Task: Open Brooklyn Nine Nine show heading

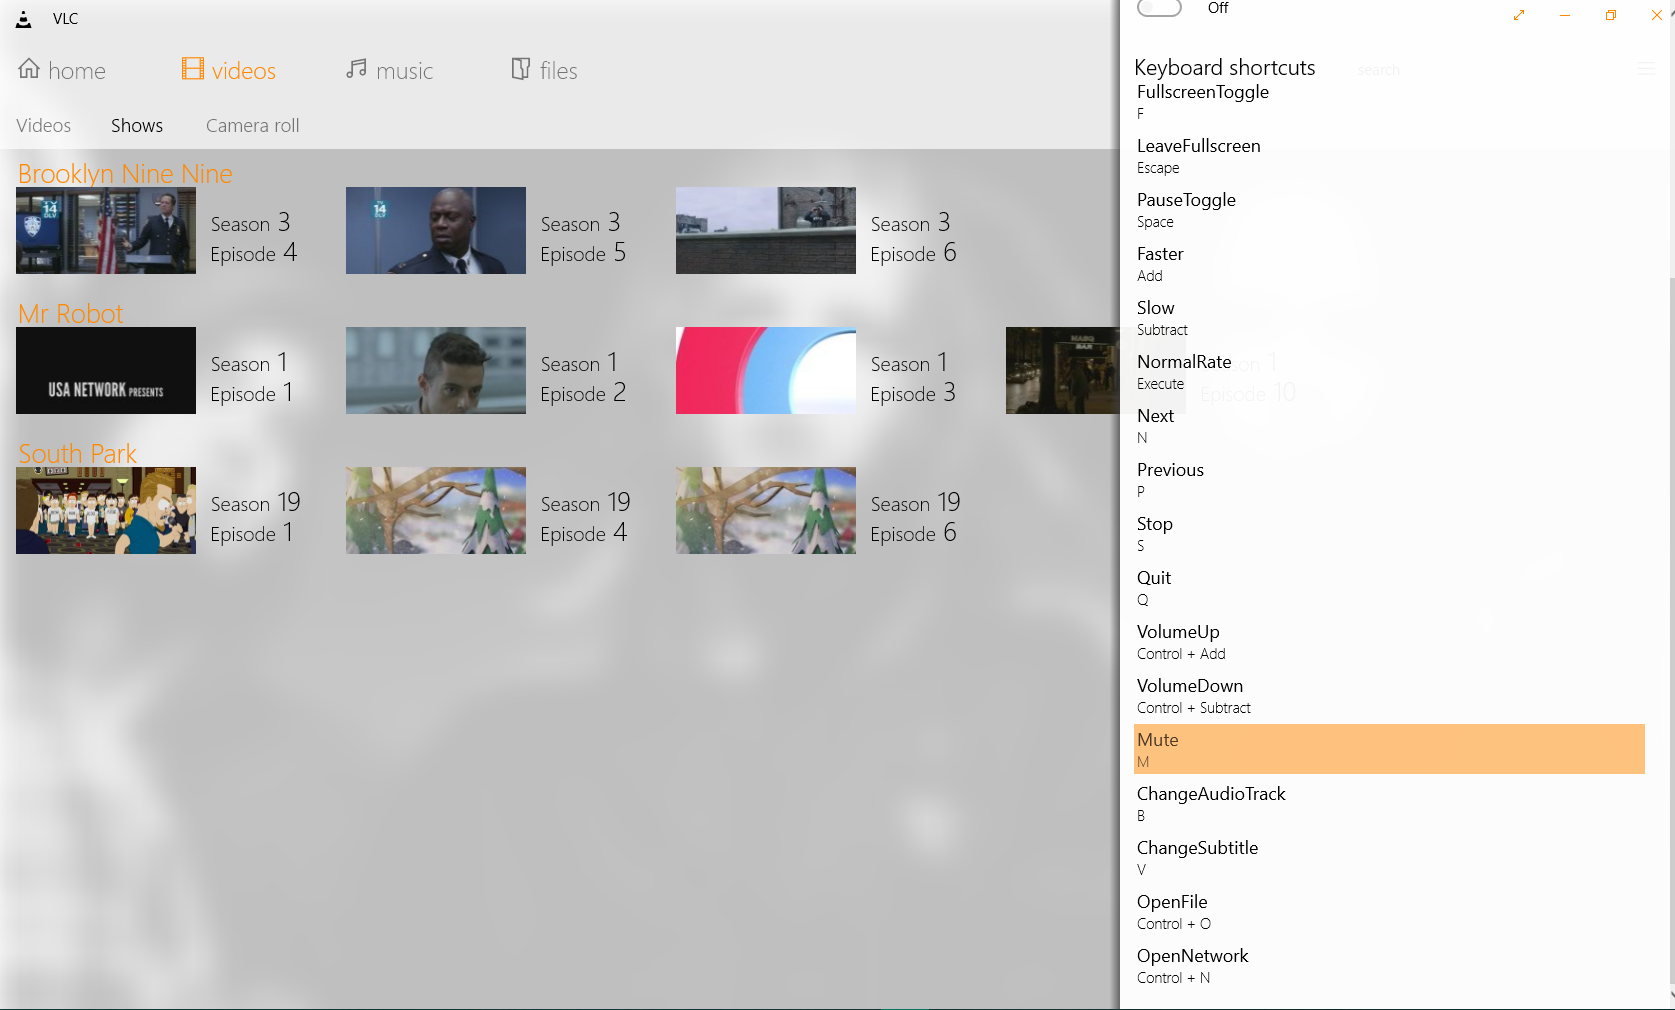Action: [125, 173]
